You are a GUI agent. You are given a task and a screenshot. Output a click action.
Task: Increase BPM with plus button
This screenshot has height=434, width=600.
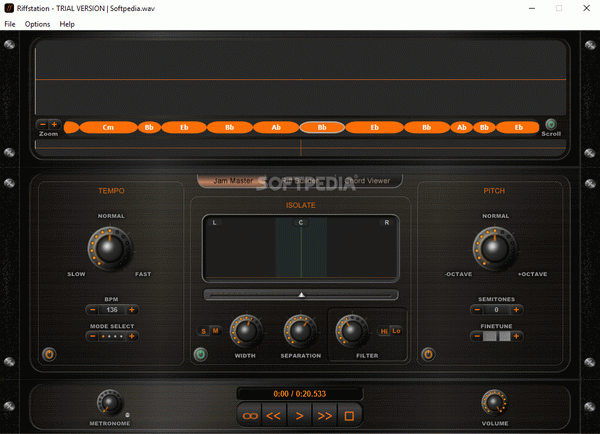[132, 310]
